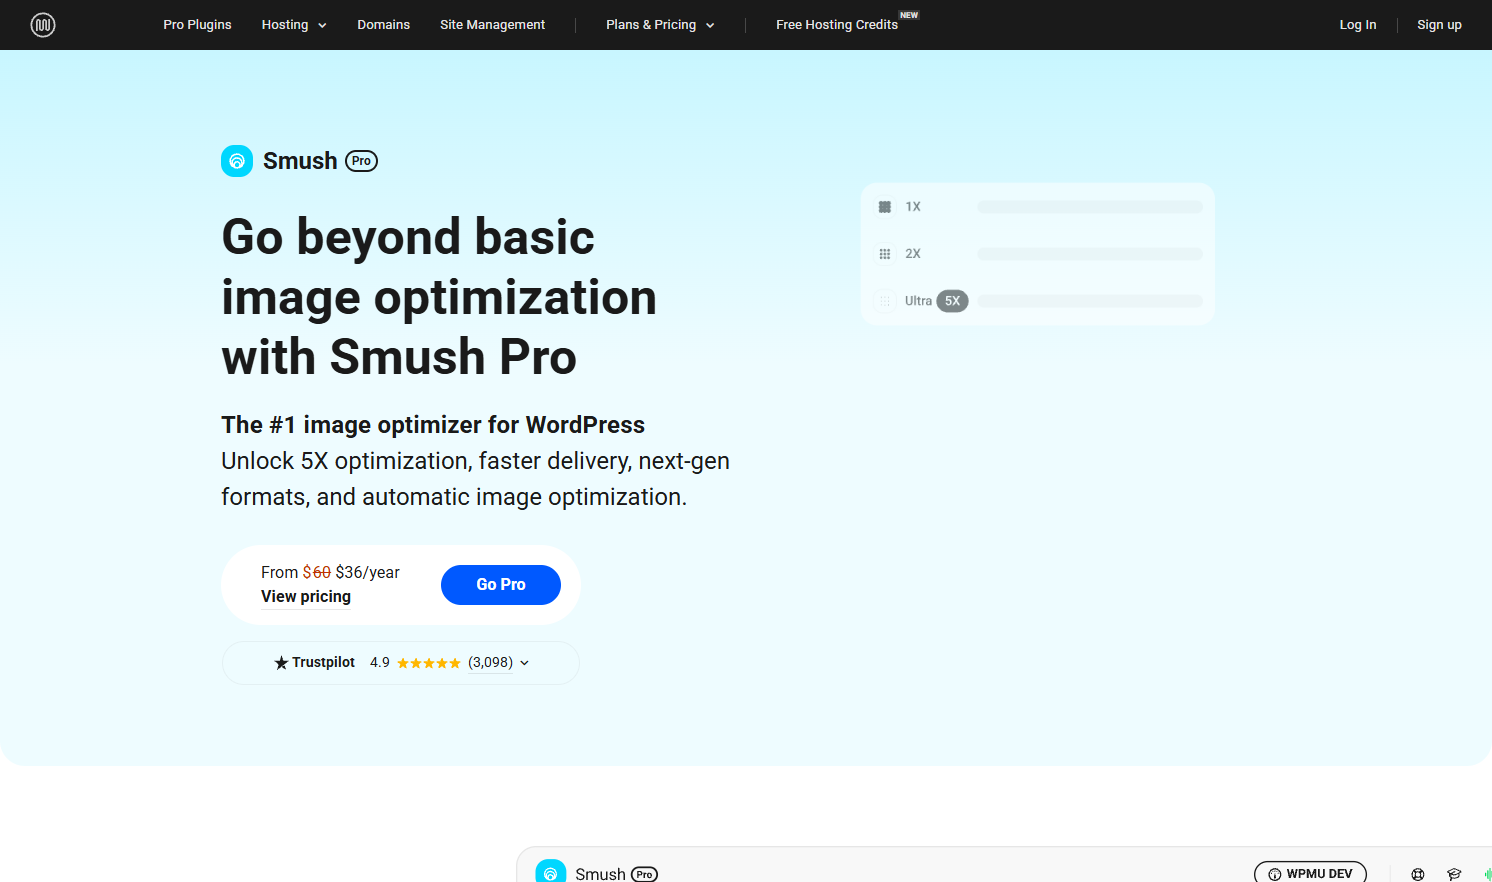1492x882 pixels.
Task: Open the Hosting dropdown menu
Action: tap(294, 25)
